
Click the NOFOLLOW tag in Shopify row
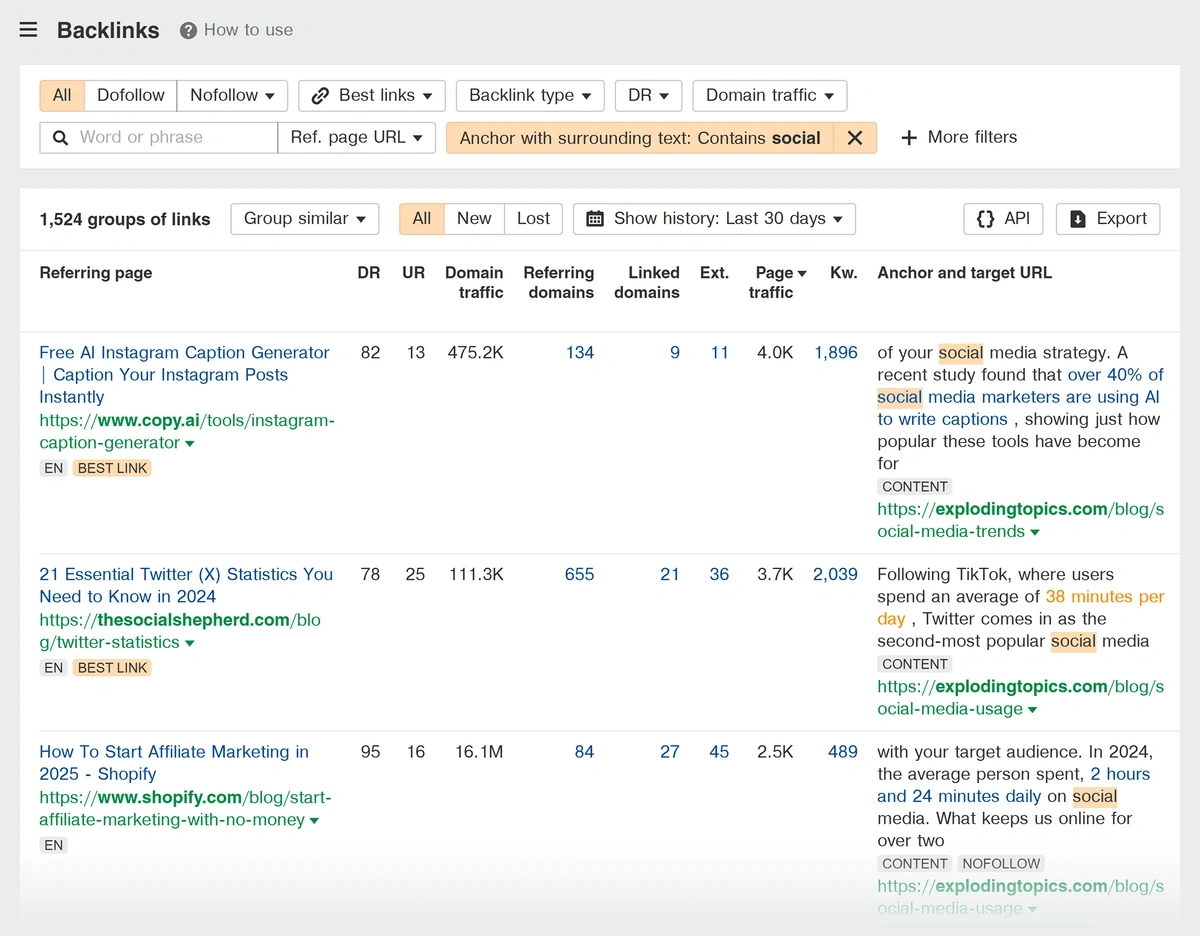pyautogui.click(x=1001, y=864)
